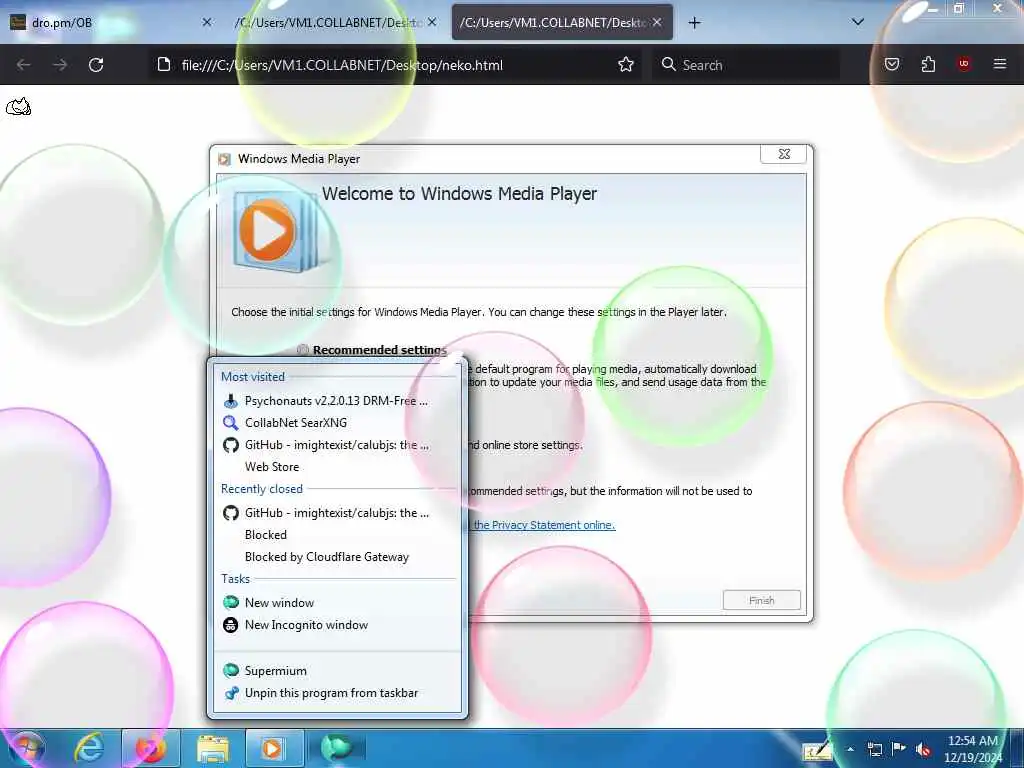Click the browser forward arrow
The height and width of the screenshot is (768, 1024).
pos(60,65)
